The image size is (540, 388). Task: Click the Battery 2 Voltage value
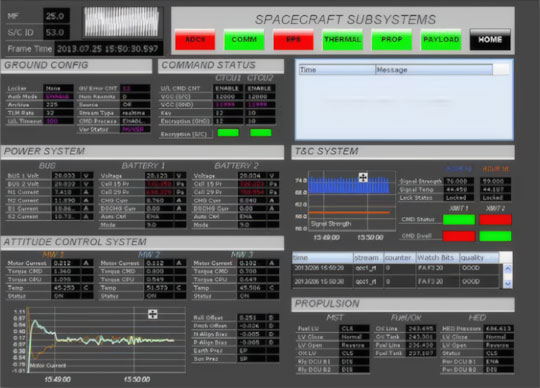[252, 176]
